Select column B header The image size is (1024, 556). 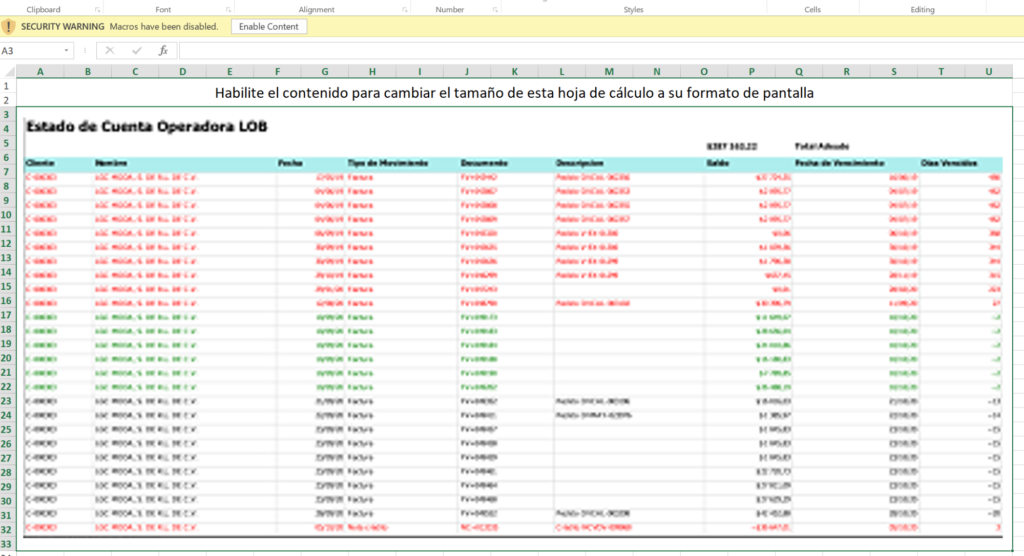[88, 72]
